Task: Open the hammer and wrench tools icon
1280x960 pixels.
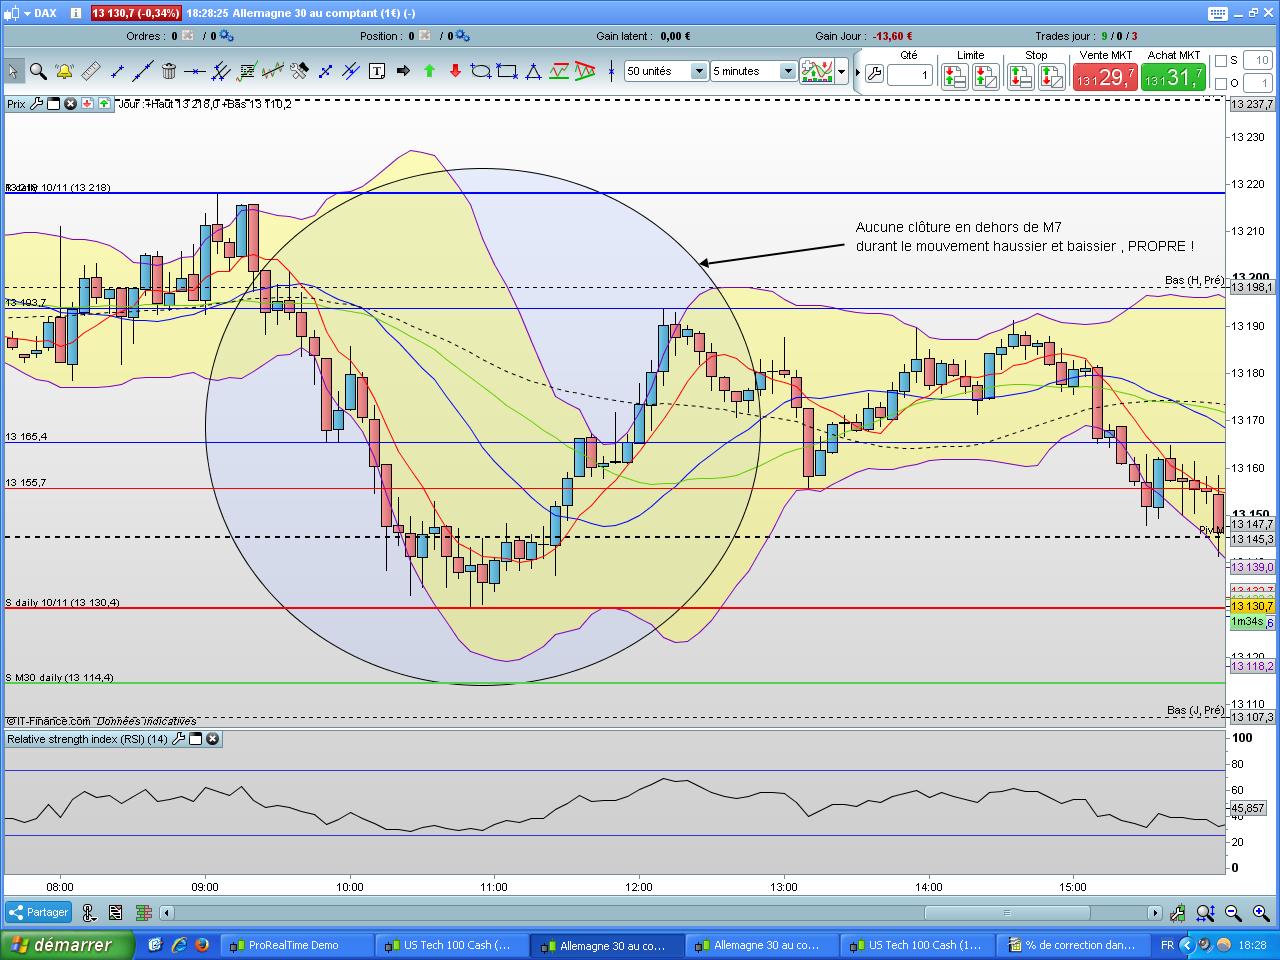Action: pos(299,71)
